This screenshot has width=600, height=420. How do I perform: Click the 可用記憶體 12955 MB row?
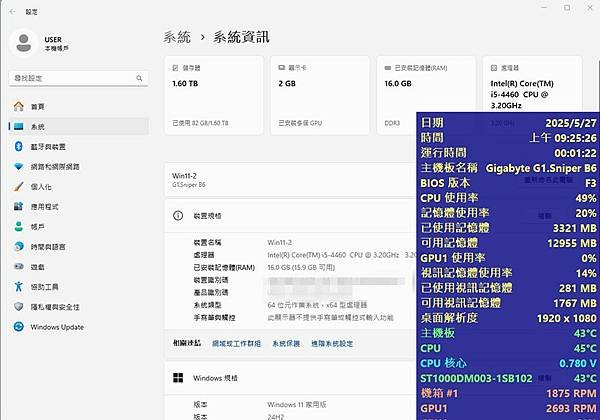point(508,243)
